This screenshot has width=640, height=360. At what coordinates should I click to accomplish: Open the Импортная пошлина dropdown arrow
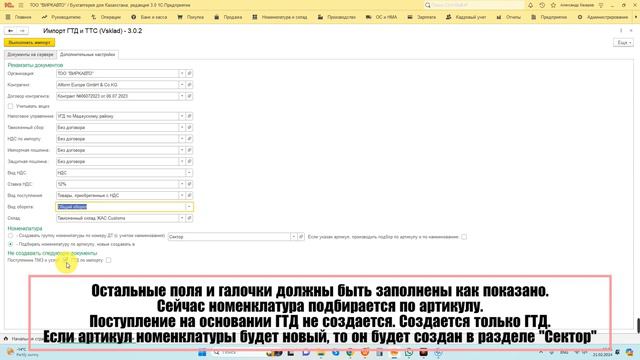[182, 150]
